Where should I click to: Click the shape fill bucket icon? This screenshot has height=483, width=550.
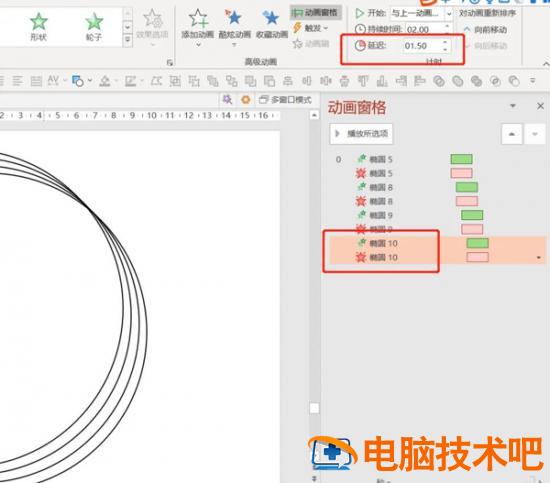105,81
